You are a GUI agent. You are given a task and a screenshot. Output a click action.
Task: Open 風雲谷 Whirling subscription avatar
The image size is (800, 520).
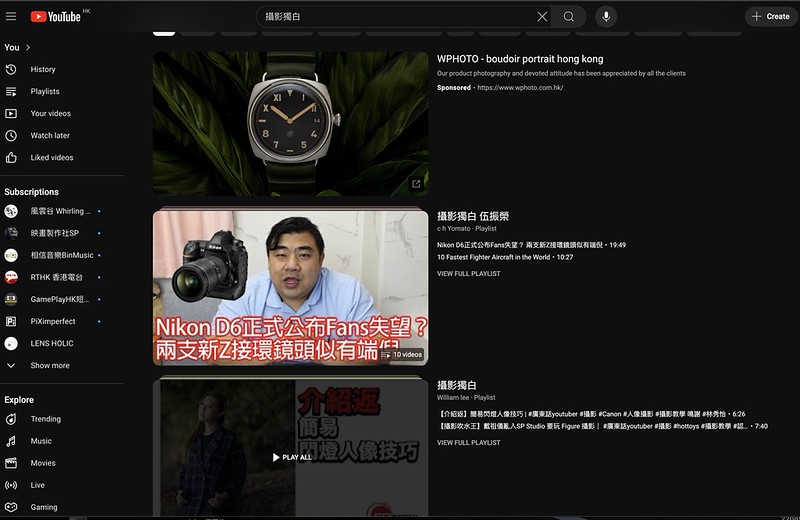[x=11, y=211]
